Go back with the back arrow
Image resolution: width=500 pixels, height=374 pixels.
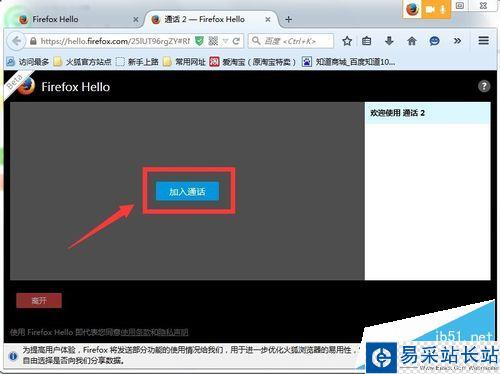pos(16,41)
